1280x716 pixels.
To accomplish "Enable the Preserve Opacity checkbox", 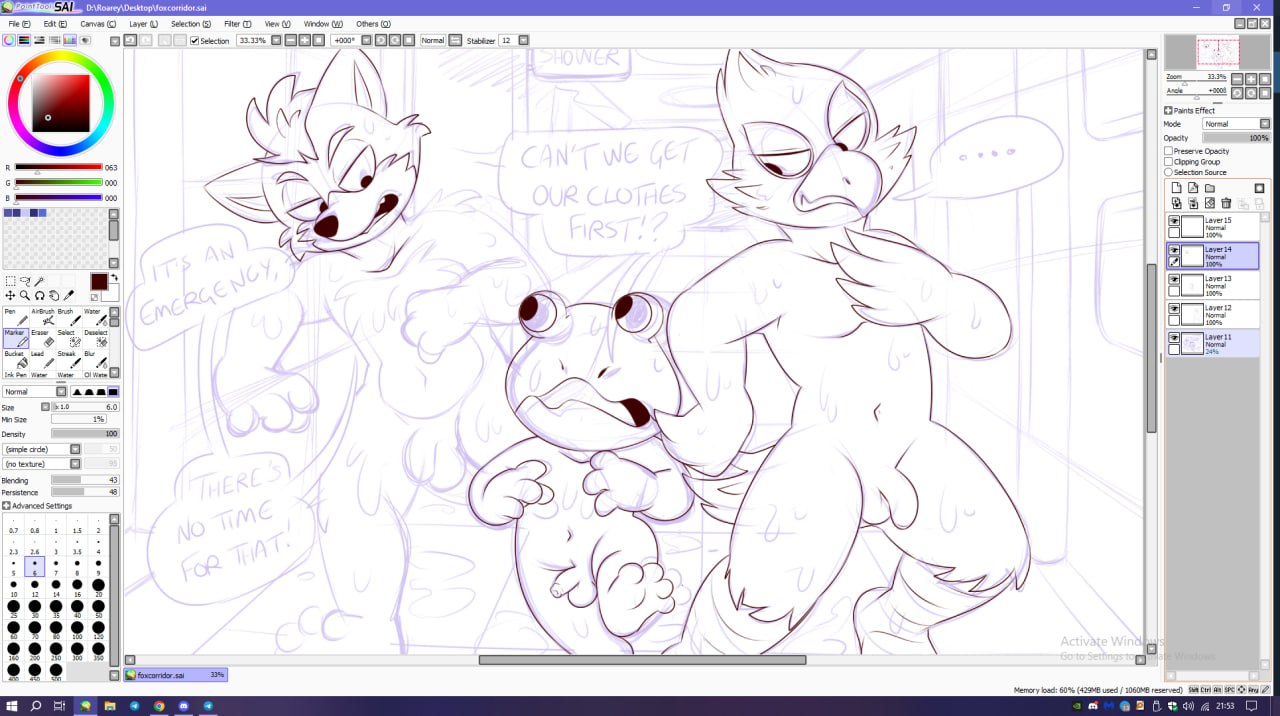I will pyautogui.click(x=1168, y=151).
